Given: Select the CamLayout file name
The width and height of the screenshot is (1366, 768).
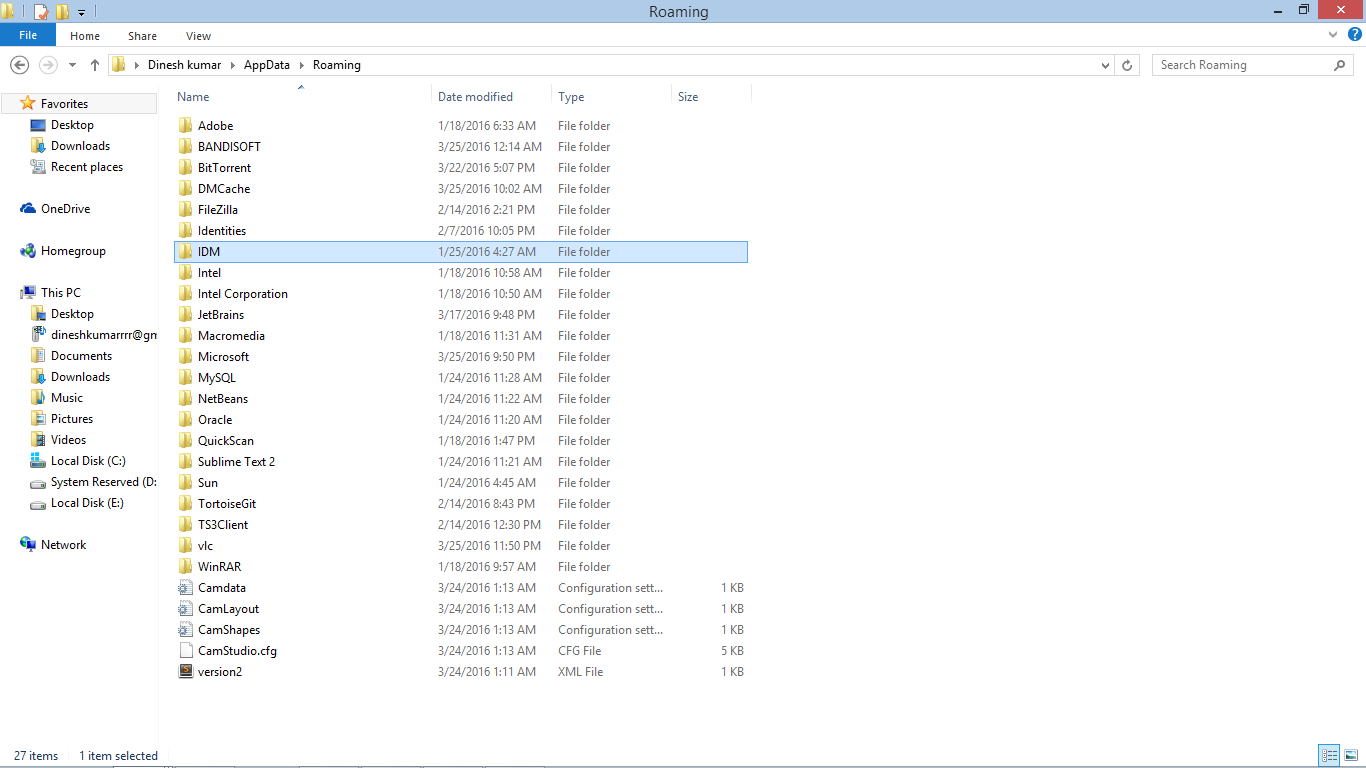Looking at the screenshot, I should tap(228, 609).
